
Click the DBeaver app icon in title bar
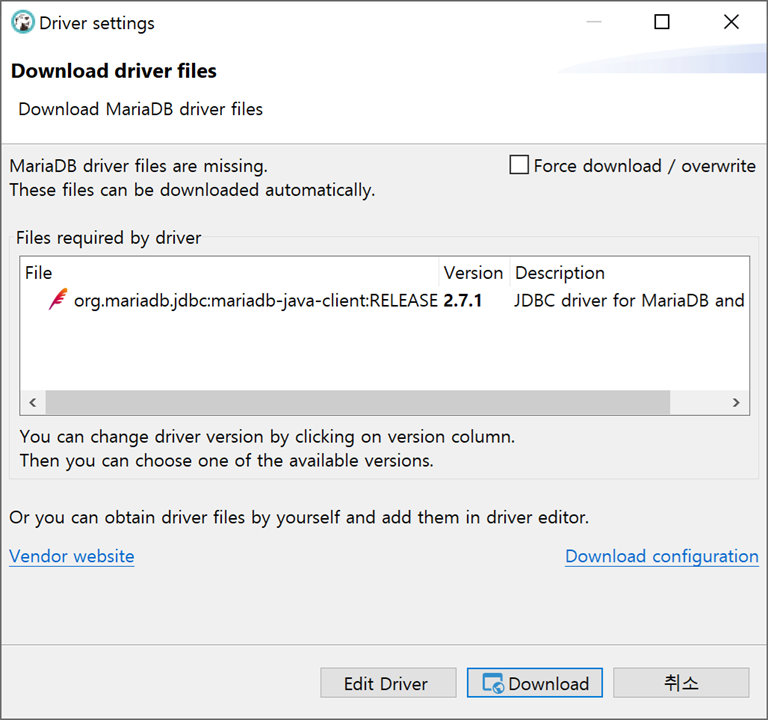(x=23, y=23)
